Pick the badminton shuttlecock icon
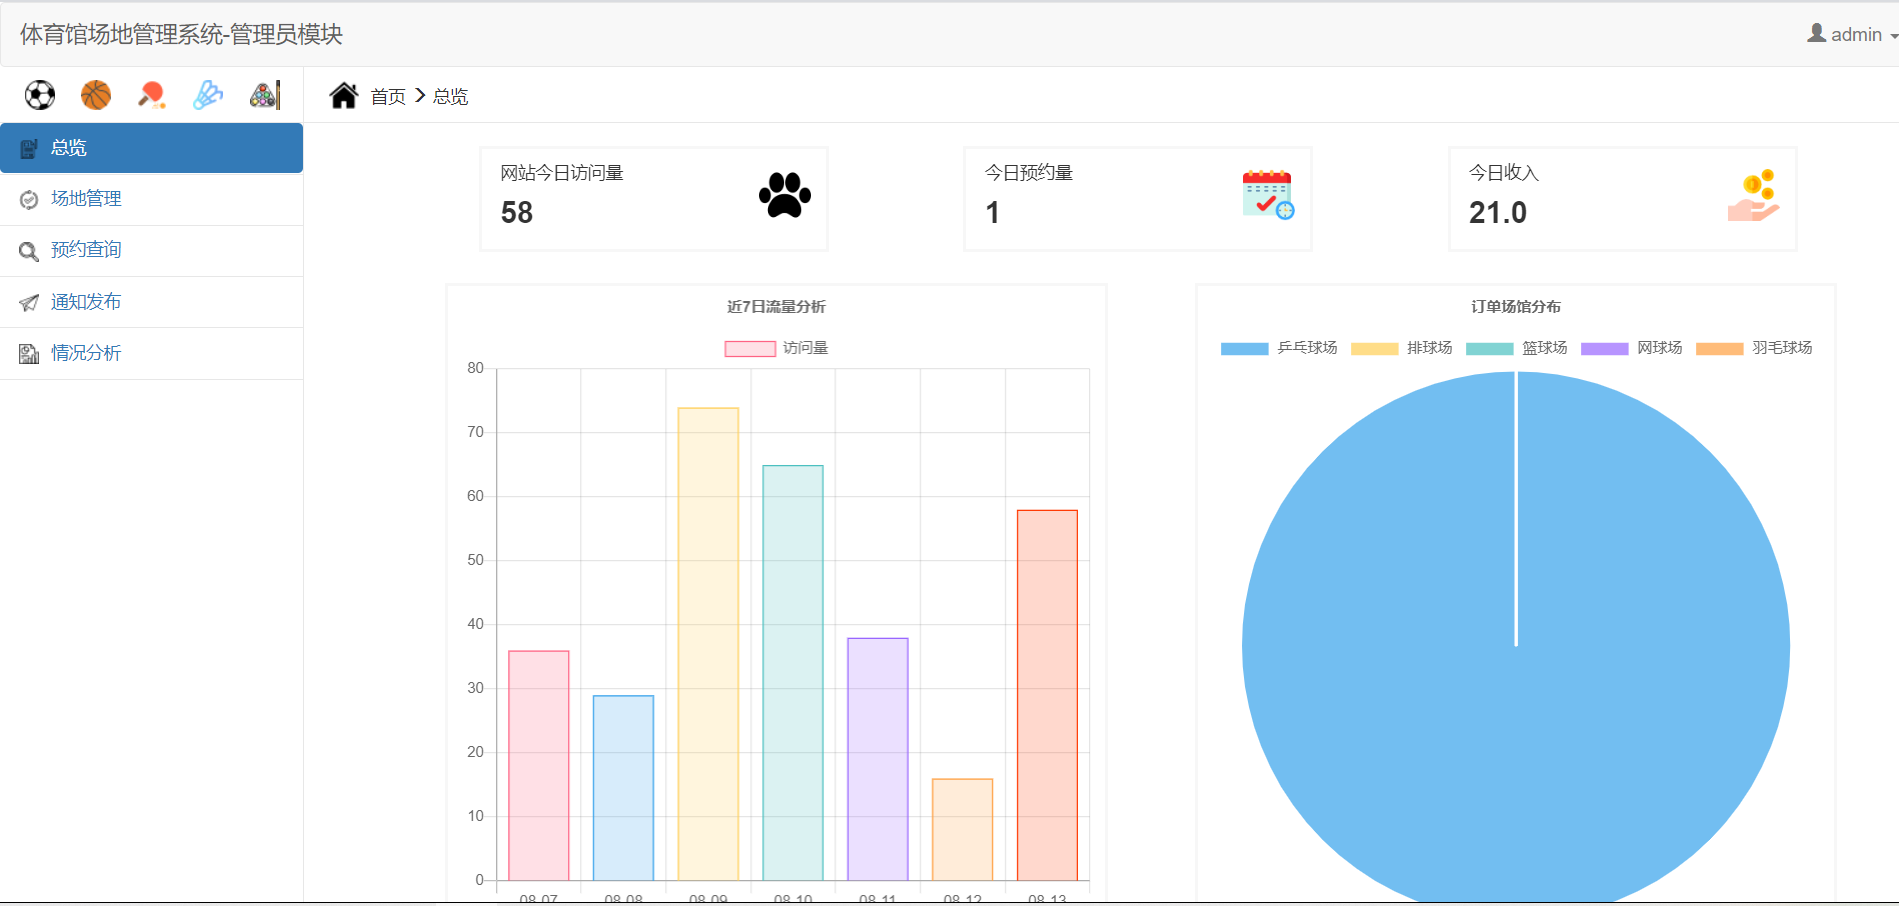 pos(208,95)
